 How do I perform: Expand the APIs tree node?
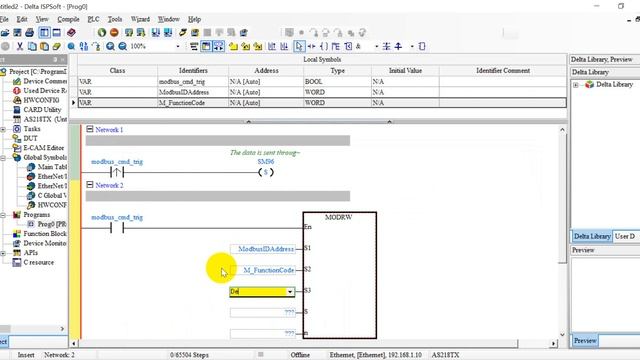[x=3, y=253]
